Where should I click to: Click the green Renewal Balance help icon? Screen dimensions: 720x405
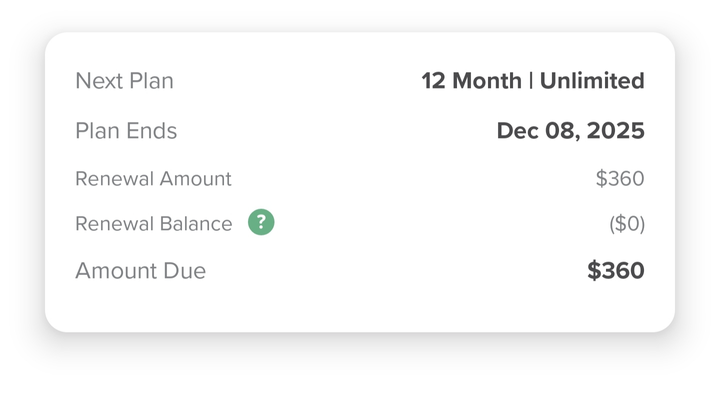(x=261, y=223)
